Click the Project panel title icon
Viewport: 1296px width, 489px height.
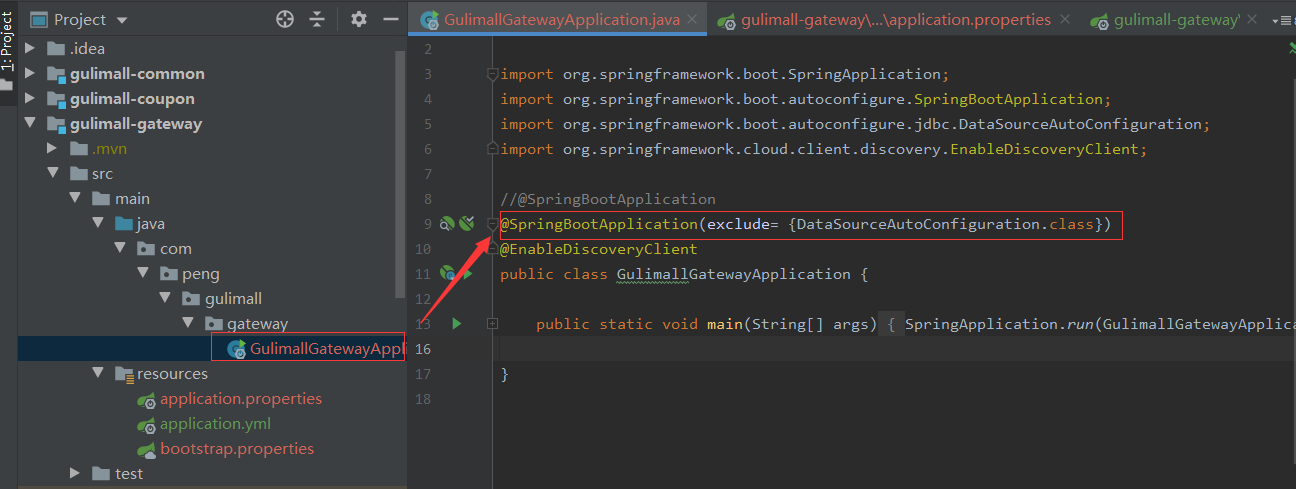coord(39,20)
